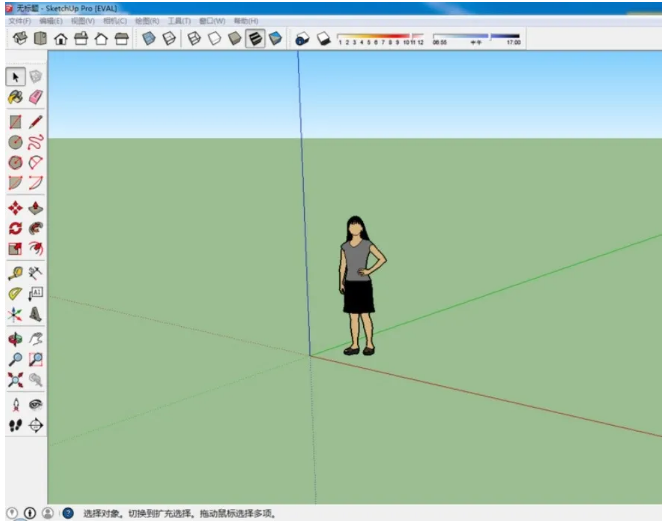
Task: Enable Wireframe face style
Action: (194, 39)
